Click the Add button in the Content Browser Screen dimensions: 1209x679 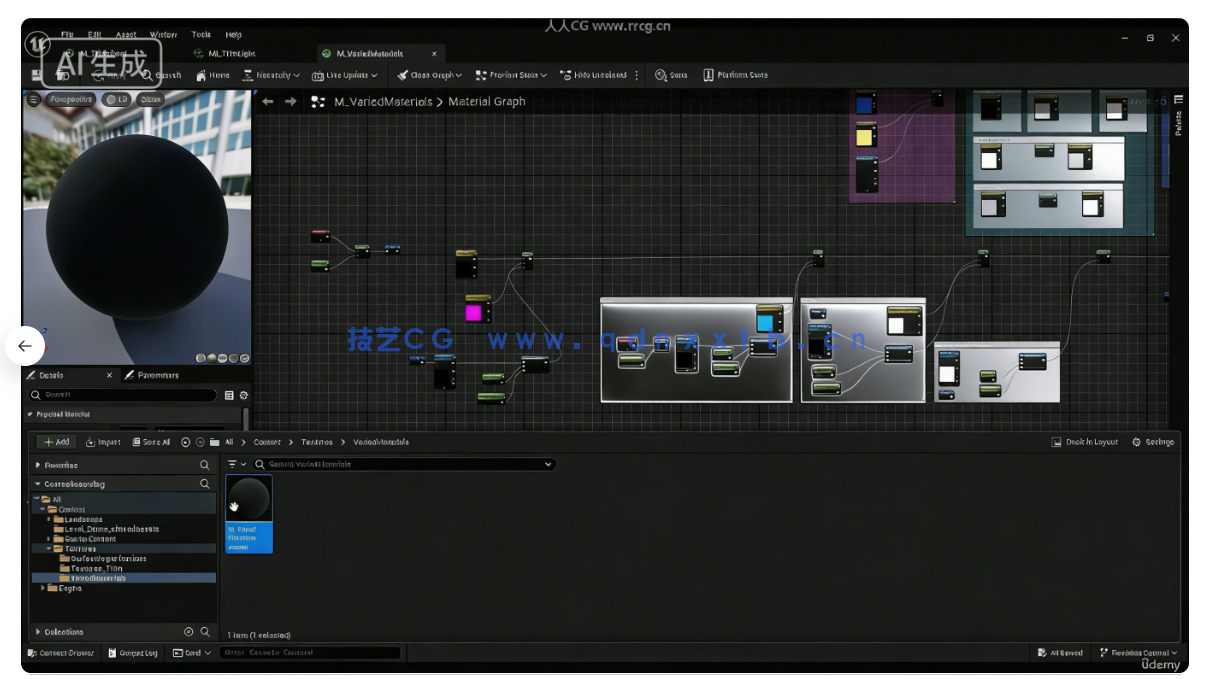click(x=57, y=442)
